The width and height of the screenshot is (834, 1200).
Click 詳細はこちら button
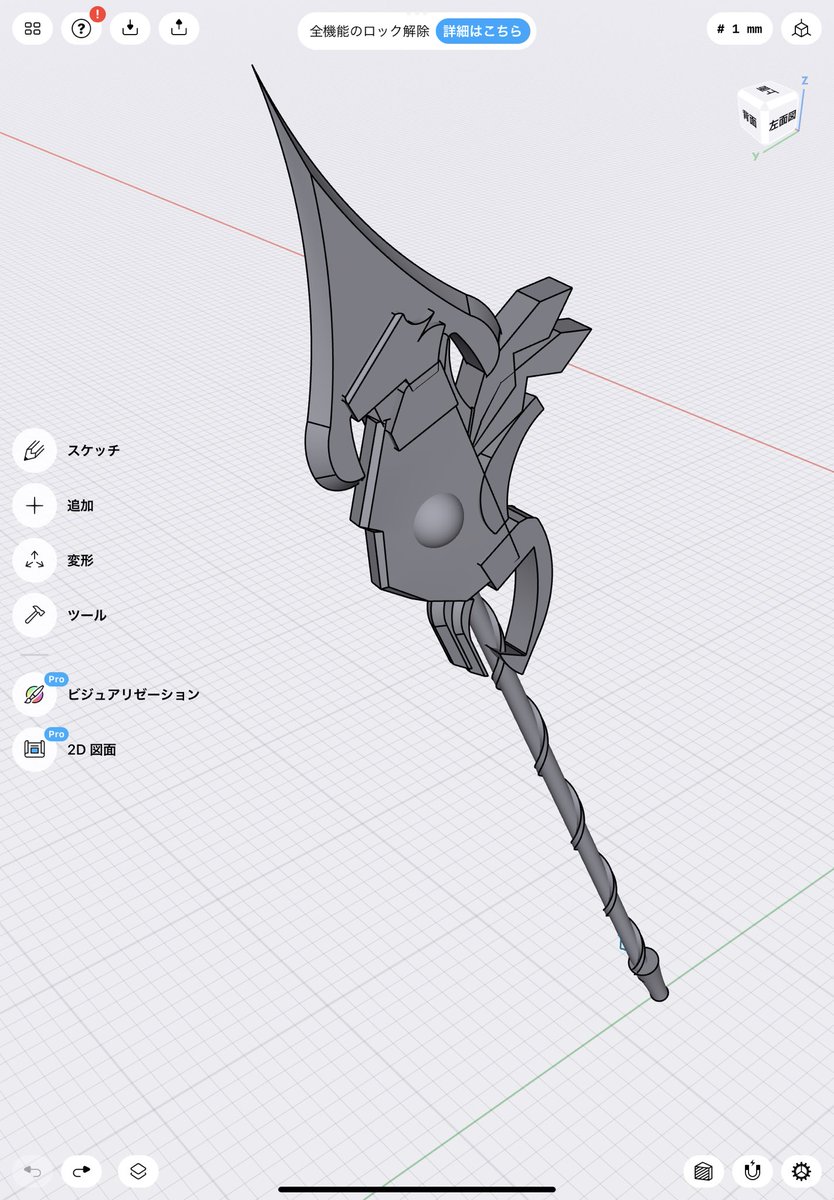[482, 31]
